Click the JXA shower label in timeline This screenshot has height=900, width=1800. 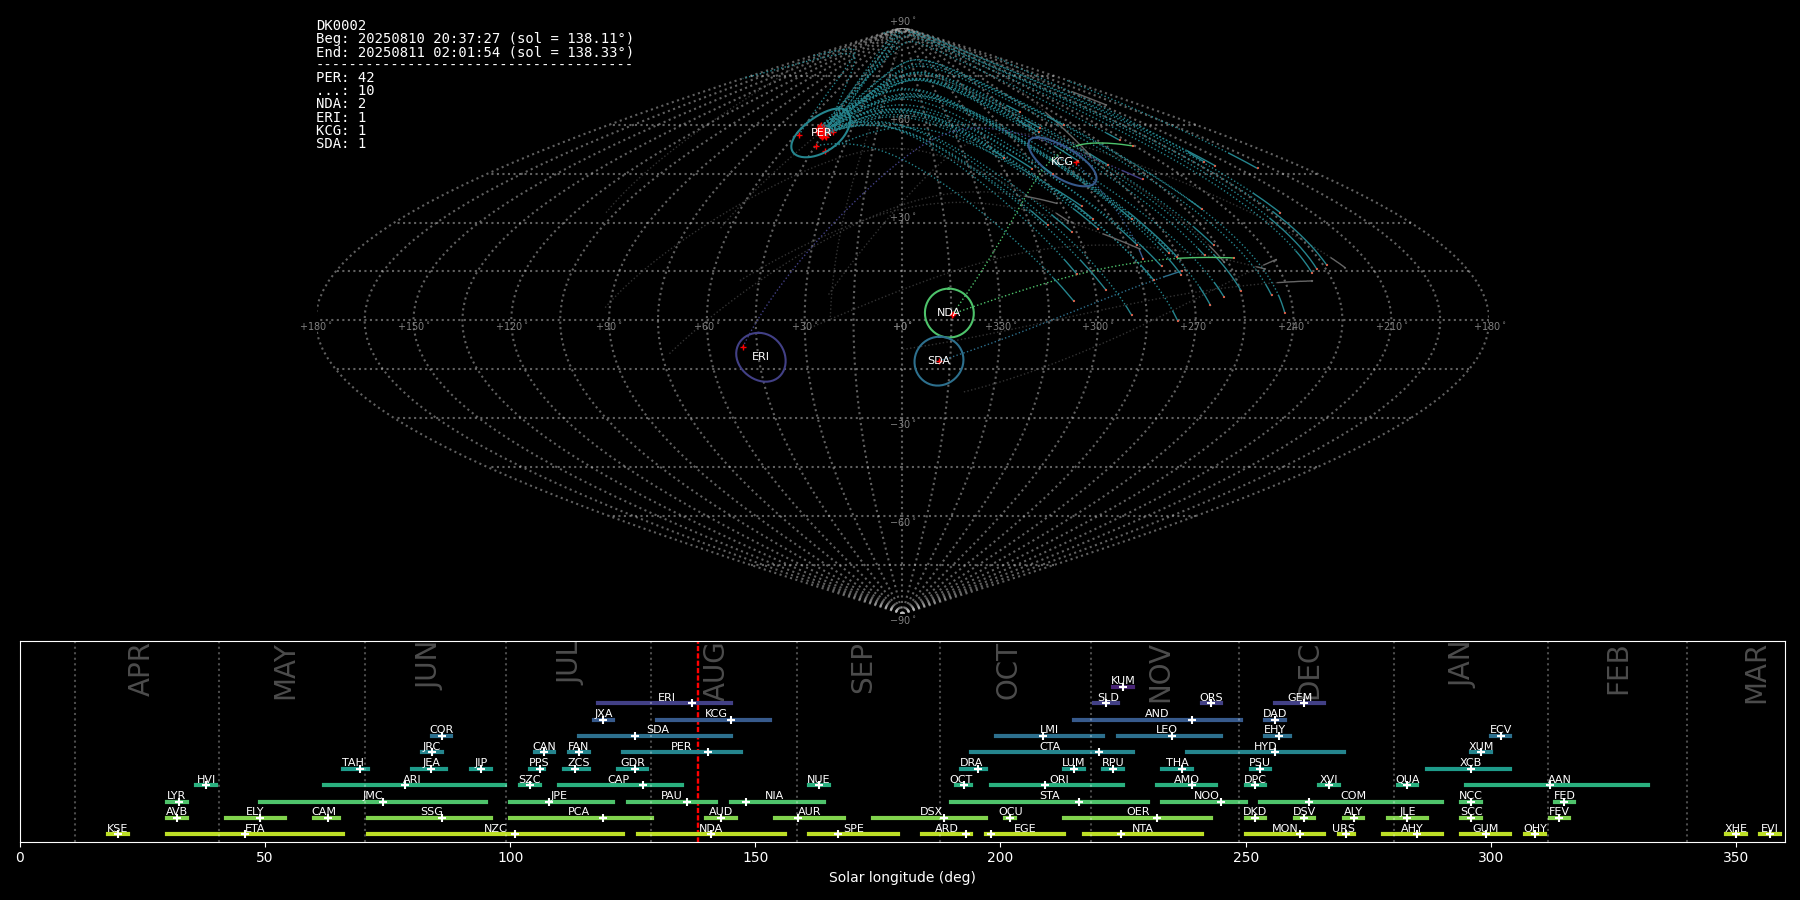[x=603, y=714]
